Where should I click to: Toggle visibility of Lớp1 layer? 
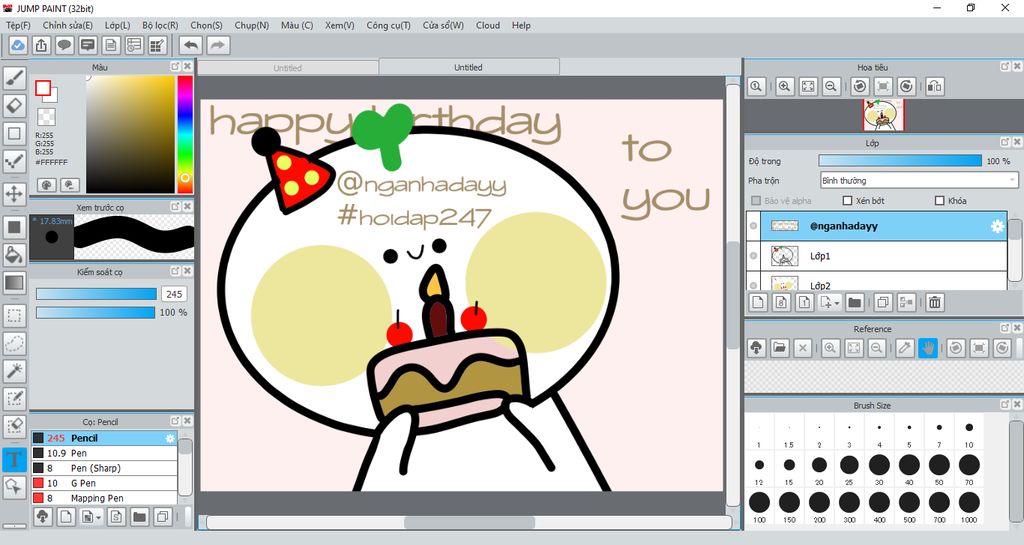[754, 256]
